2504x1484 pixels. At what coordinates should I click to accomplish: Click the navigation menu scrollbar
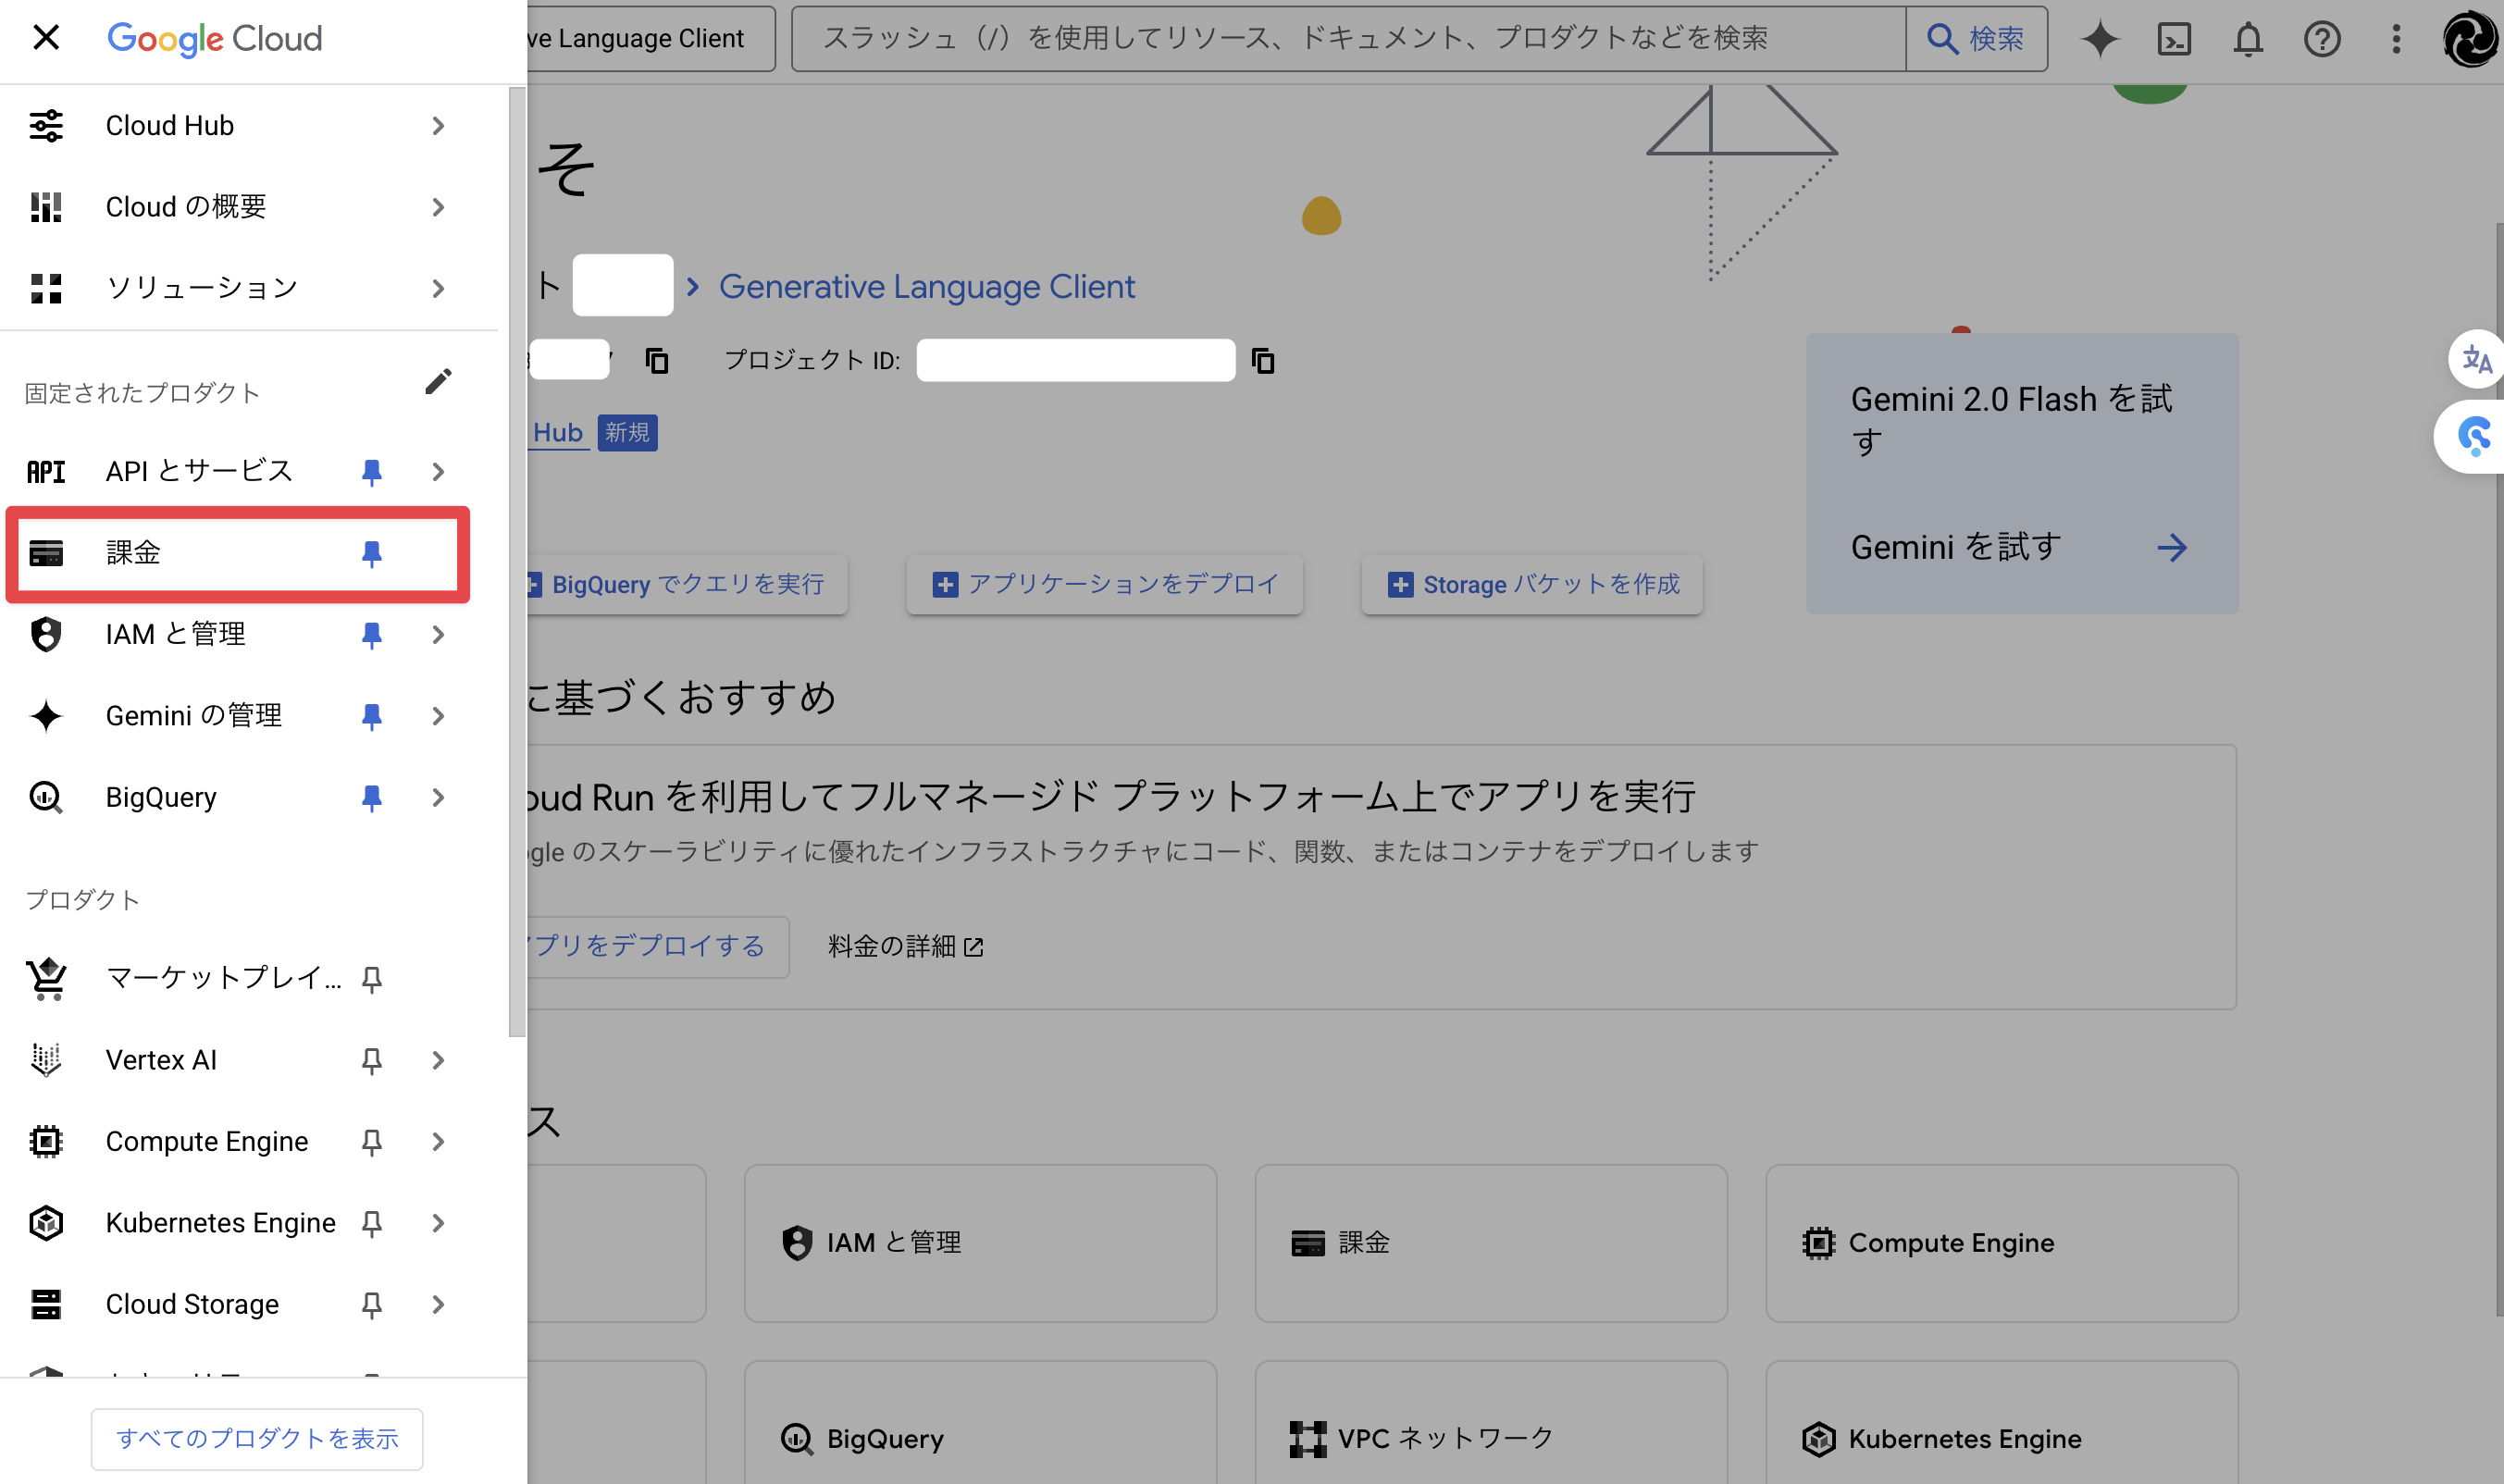pos(516,560)
